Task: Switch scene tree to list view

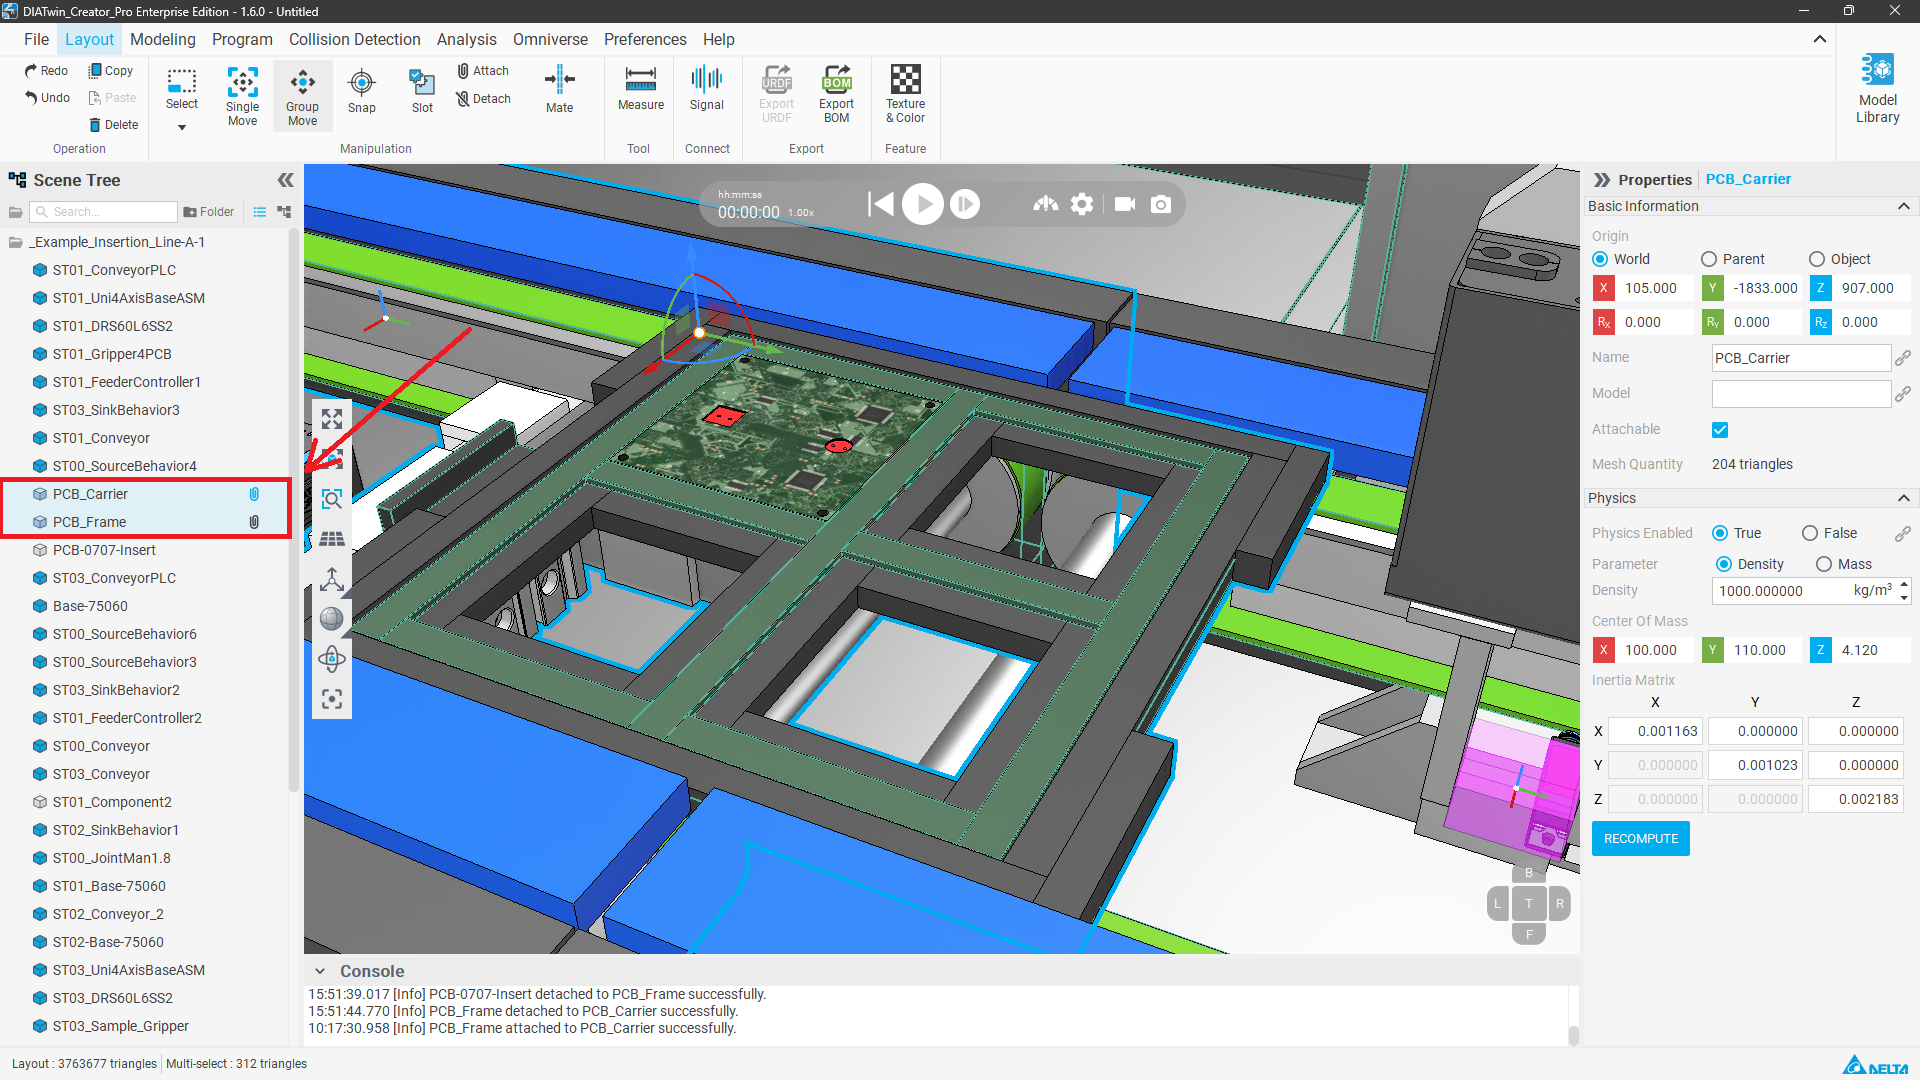Action: pos(260,212)
